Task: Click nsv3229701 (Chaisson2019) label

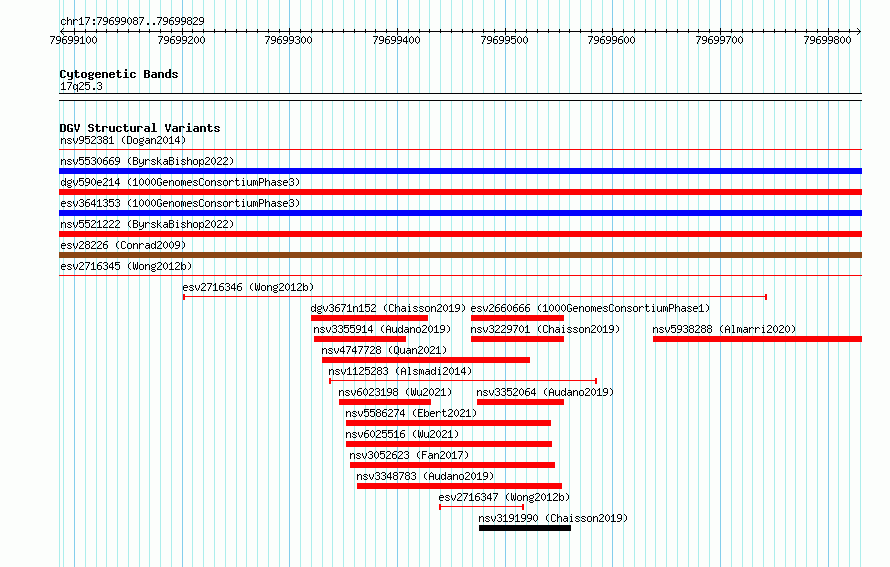Action: pos(545,329)
